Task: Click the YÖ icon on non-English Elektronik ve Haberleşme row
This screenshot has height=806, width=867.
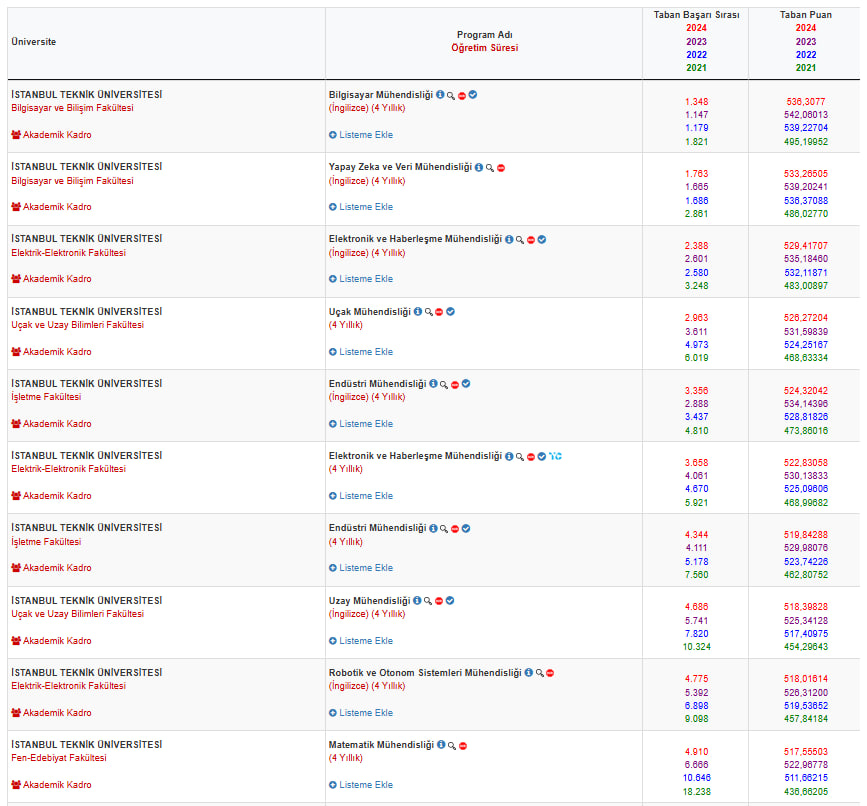Action: pos(555,456)
